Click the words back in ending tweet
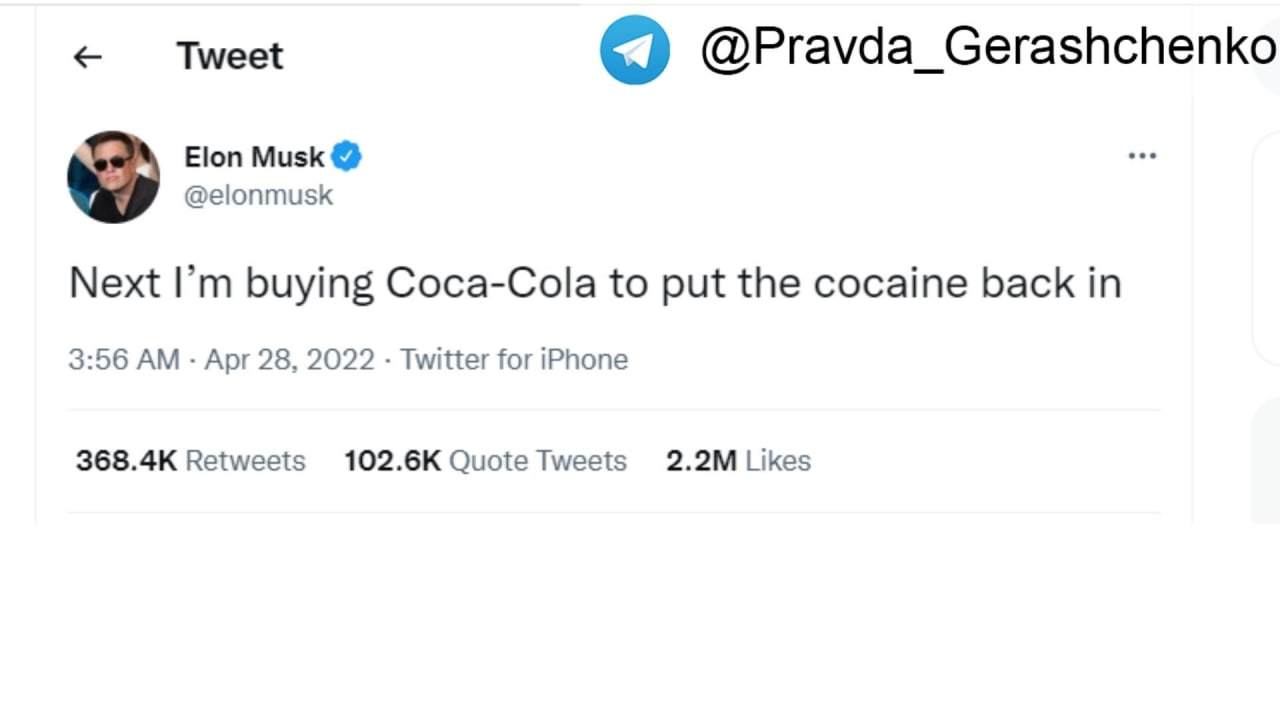The width and height of the screenshot is (1280, 720). (1050, 283)
